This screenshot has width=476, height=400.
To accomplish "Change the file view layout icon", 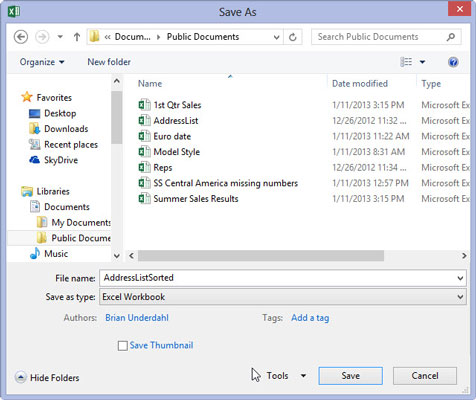I will click(x=406, y=62).
